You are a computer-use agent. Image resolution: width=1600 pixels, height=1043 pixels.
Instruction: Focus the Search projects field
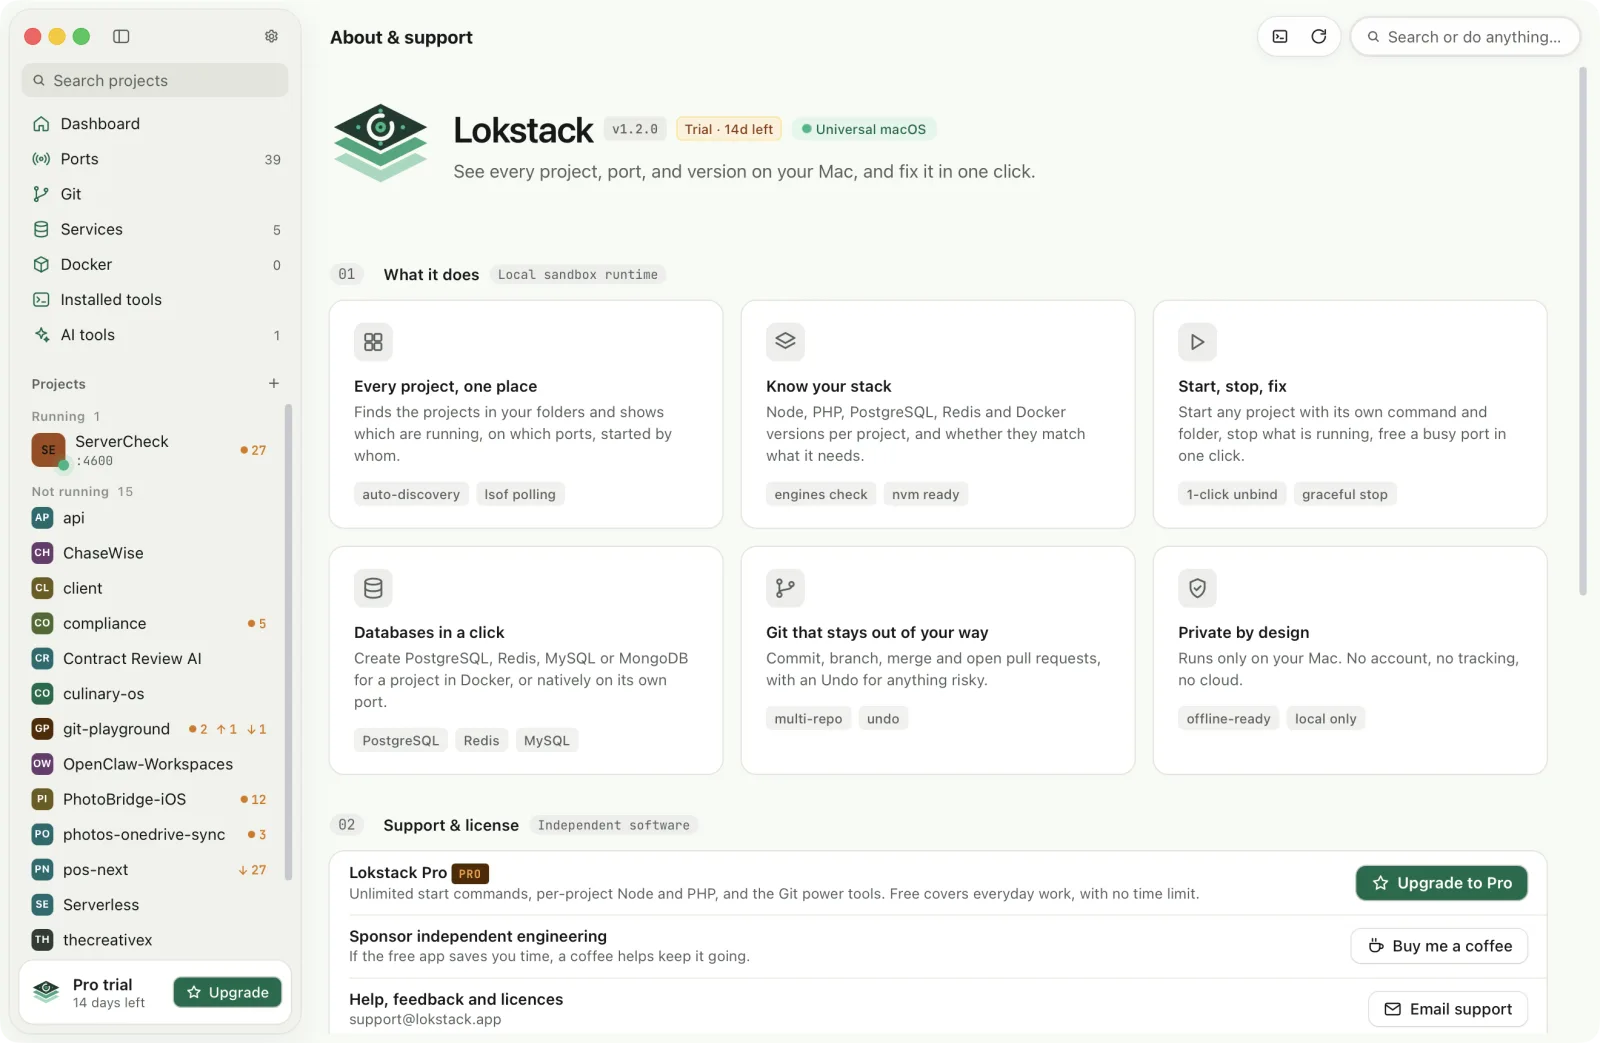tap(155, 80)
